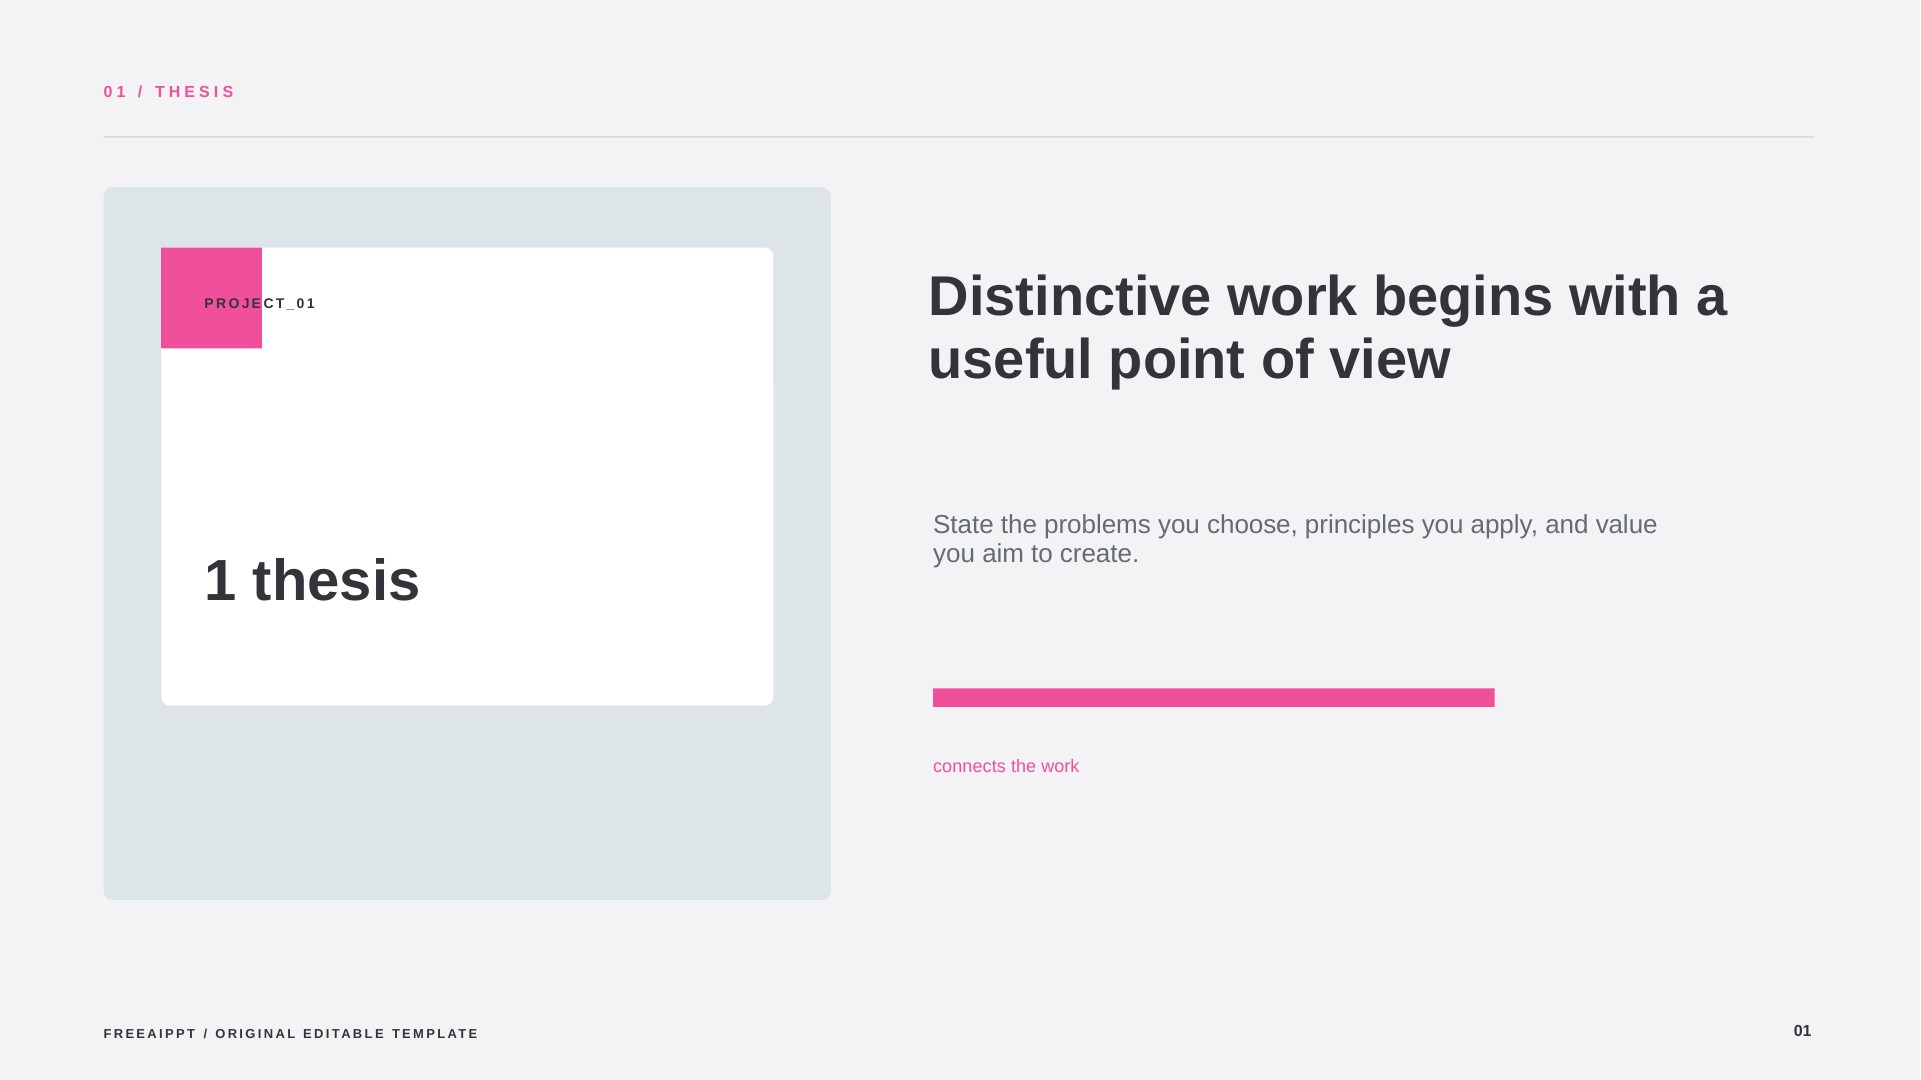The image size is (1921, 1080).
Task: Click the word "THESIS" in the top header
Action: [x=196, y=92]
